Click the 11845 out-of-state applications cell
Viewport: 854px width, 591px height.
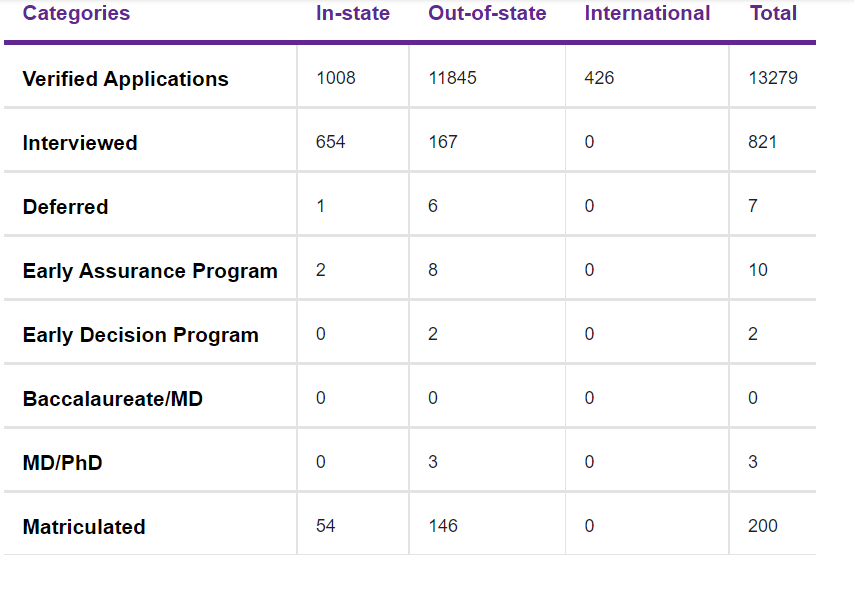[452, 78]
